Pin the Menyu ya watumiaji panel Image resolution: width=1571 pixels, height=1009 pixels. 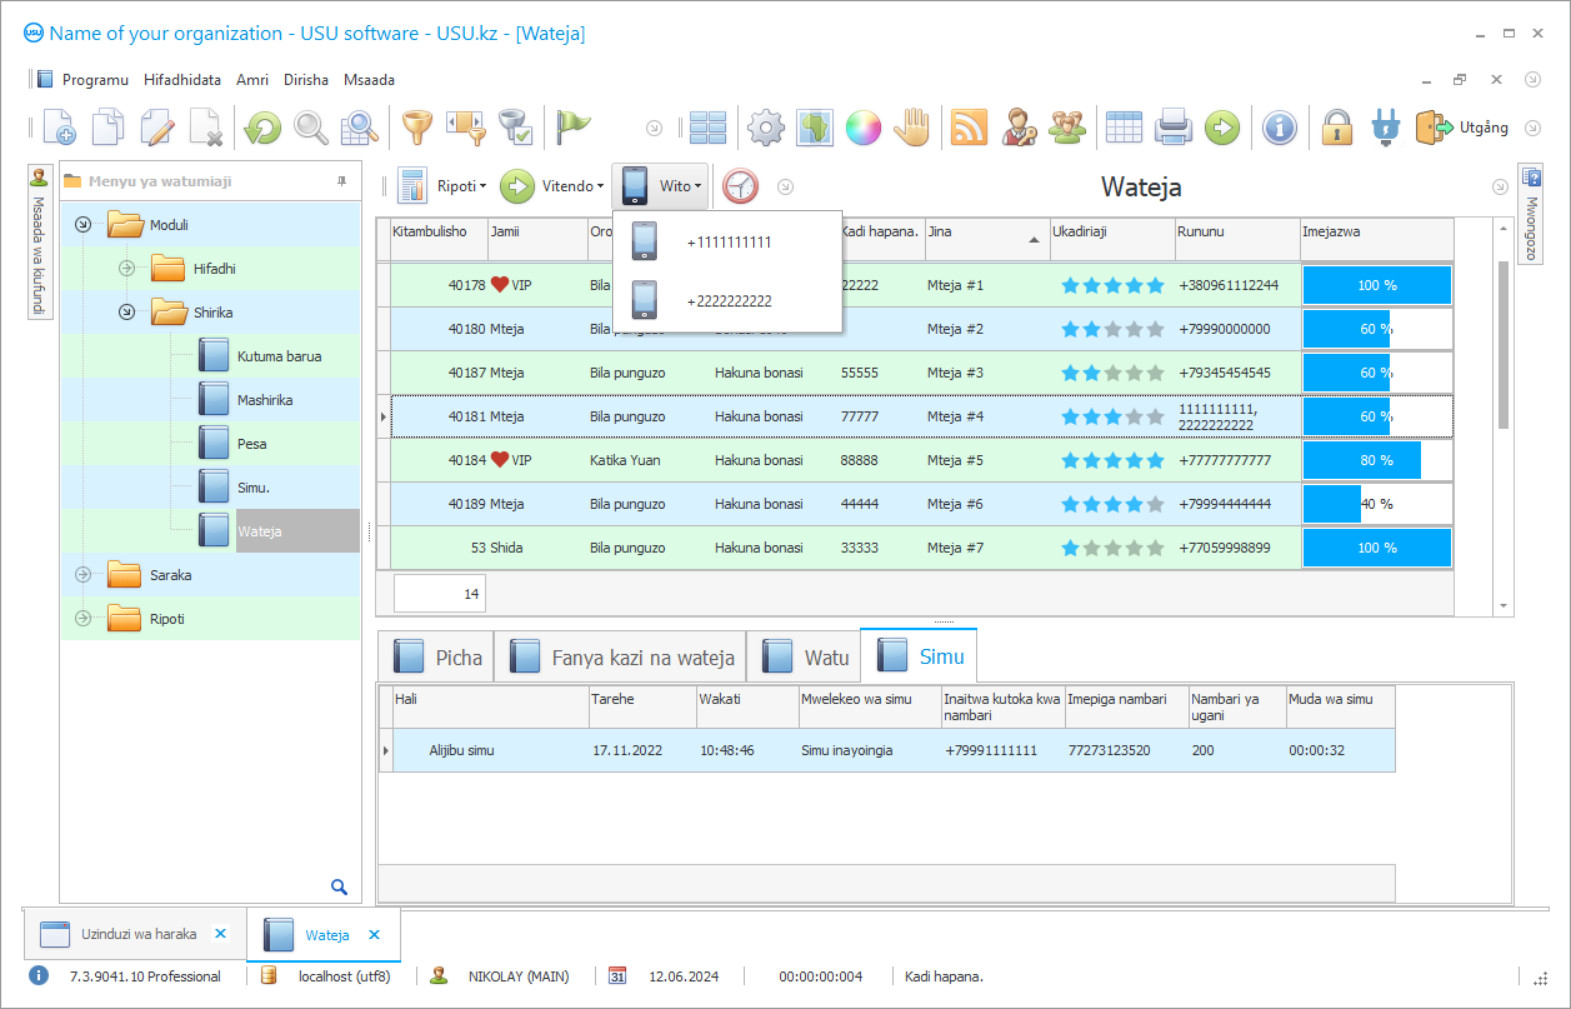342,181
